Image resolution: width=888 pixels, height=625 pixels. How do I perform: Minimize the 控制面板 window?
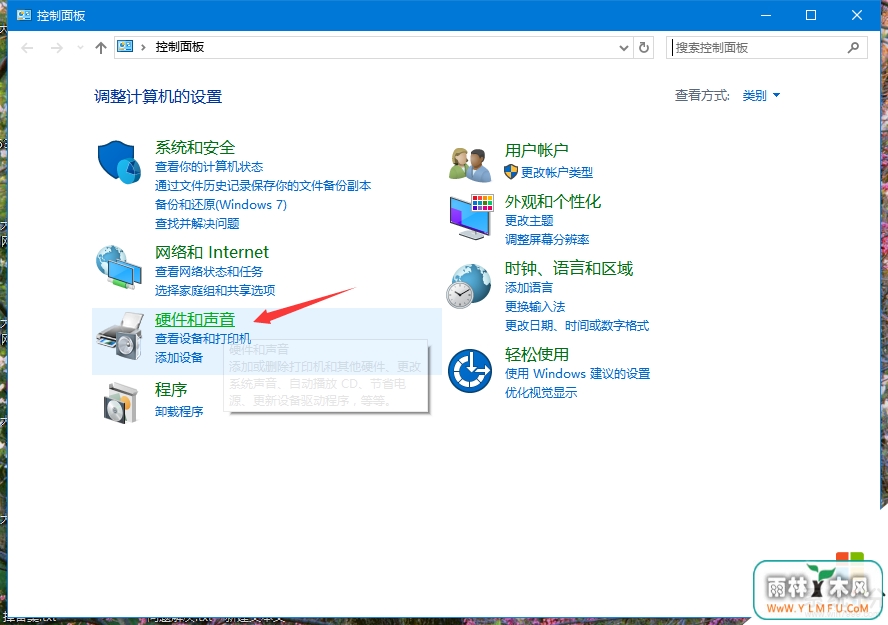click(x=766, y=15)
